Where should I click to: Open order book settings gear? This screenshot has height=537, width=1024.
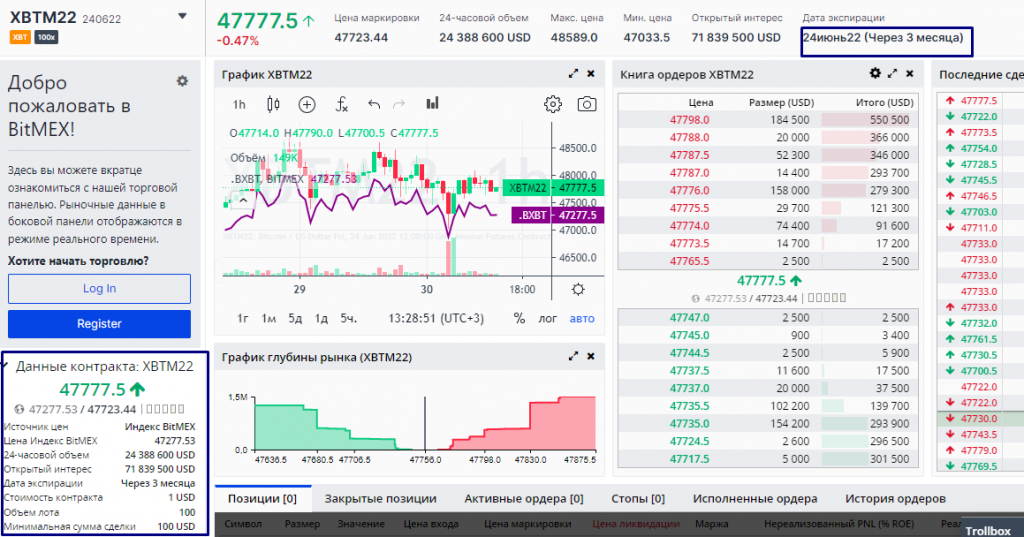(875, 73)
